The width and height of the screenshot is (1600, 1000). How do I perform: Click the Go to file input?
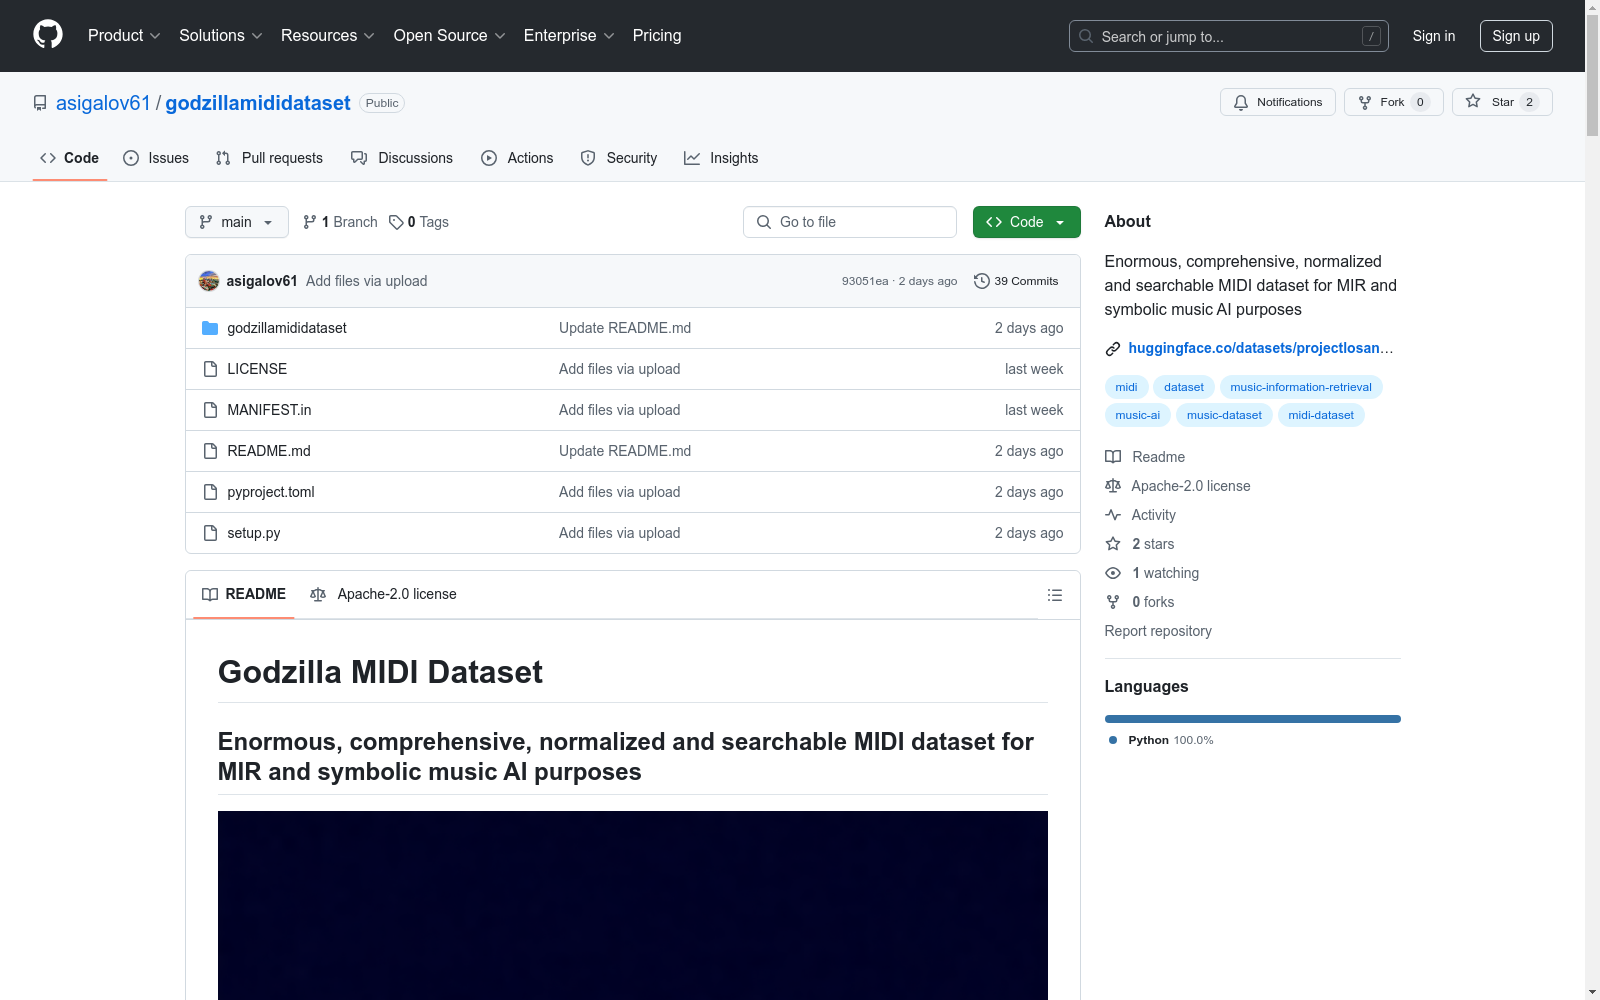pyautogui.click(x=850, y=222)
